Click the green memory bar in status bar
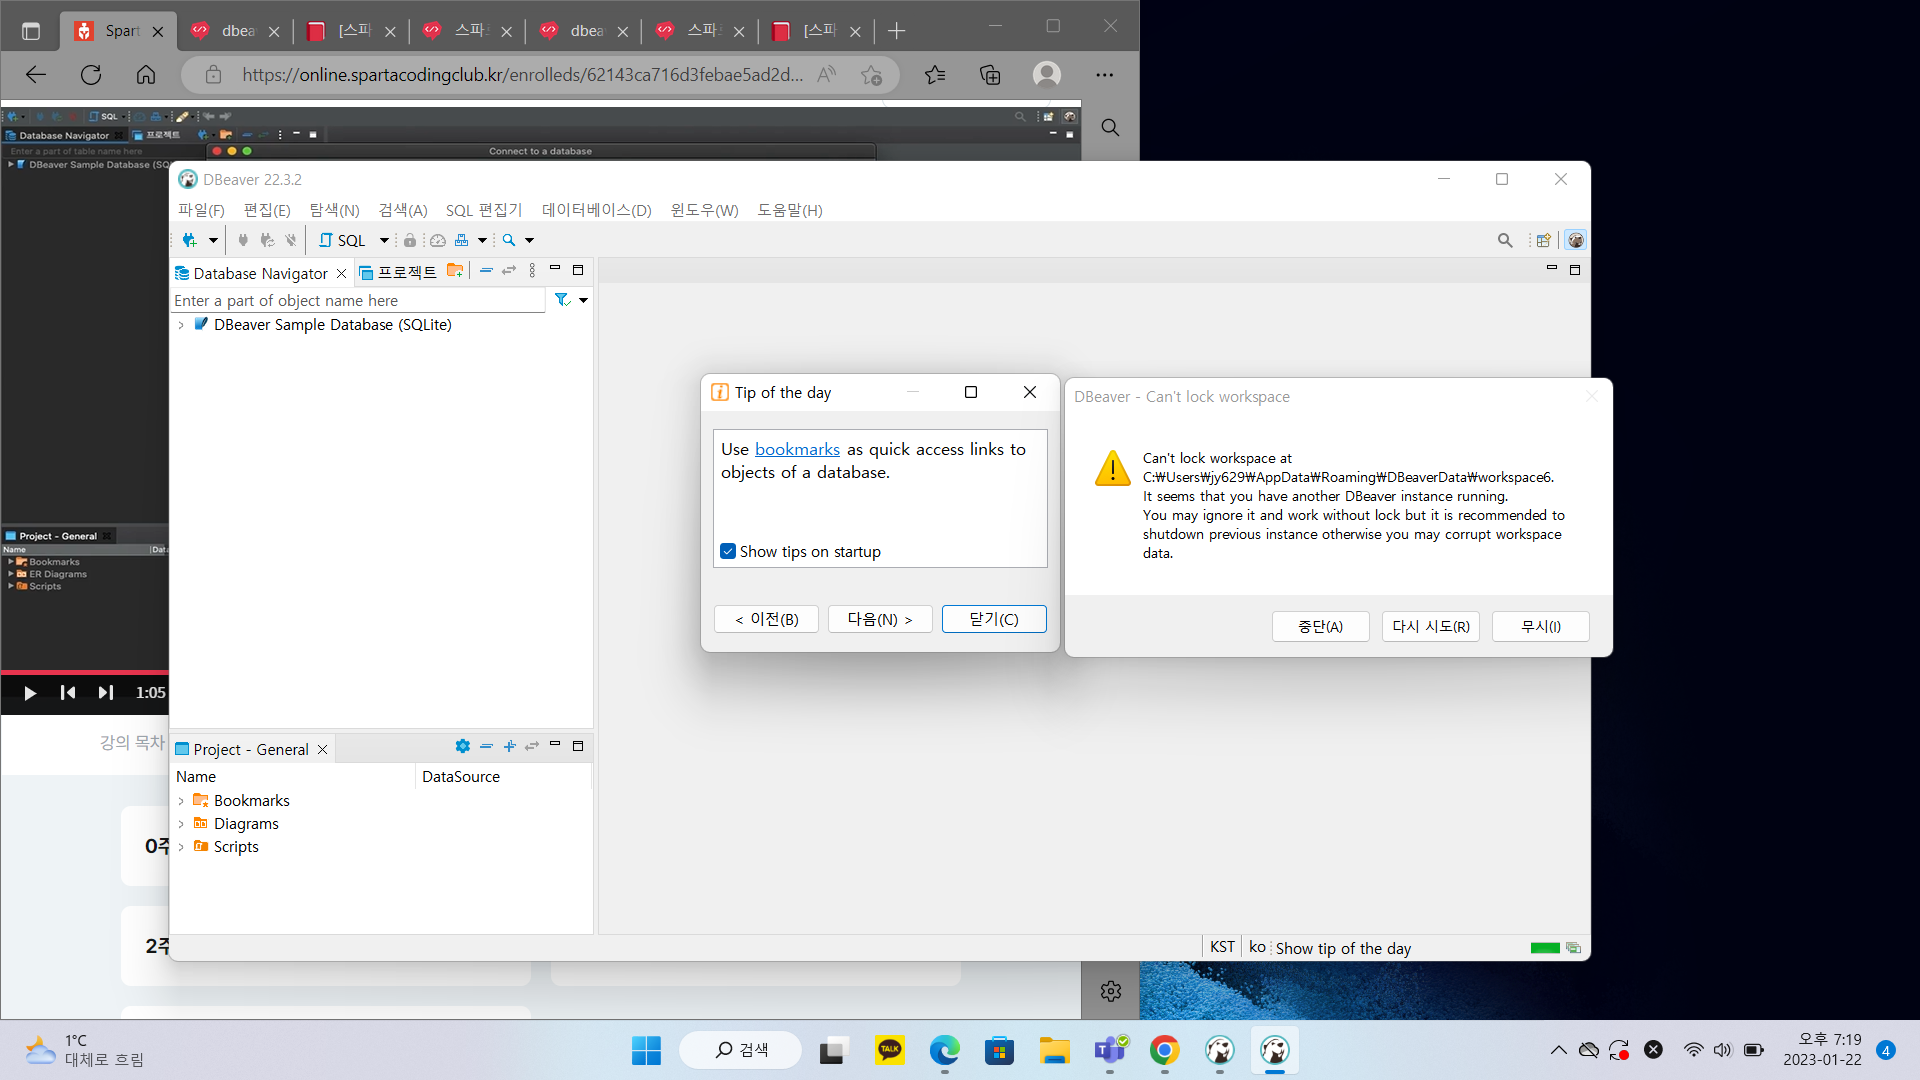 [x=1545, y=948]
